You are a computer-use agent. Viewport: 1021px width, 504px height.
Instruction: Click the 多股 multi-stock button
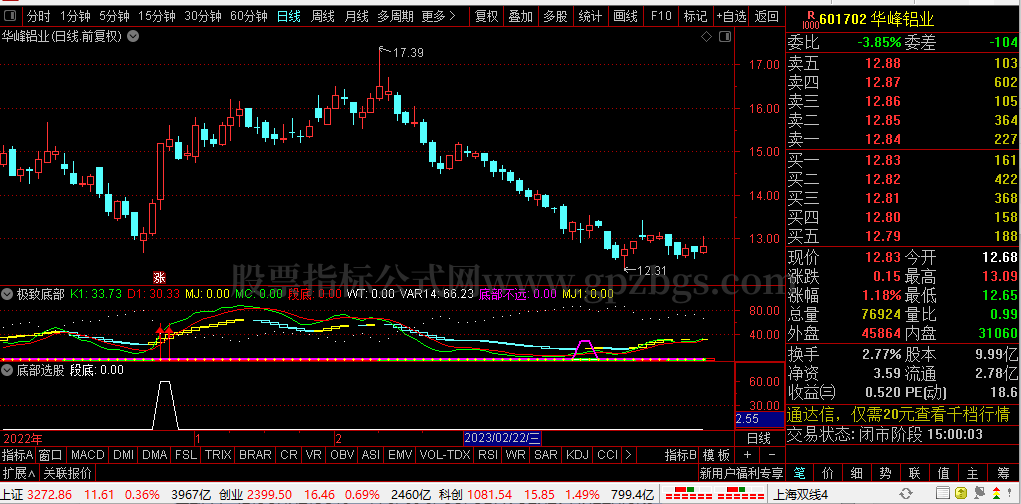click(555, 16)
